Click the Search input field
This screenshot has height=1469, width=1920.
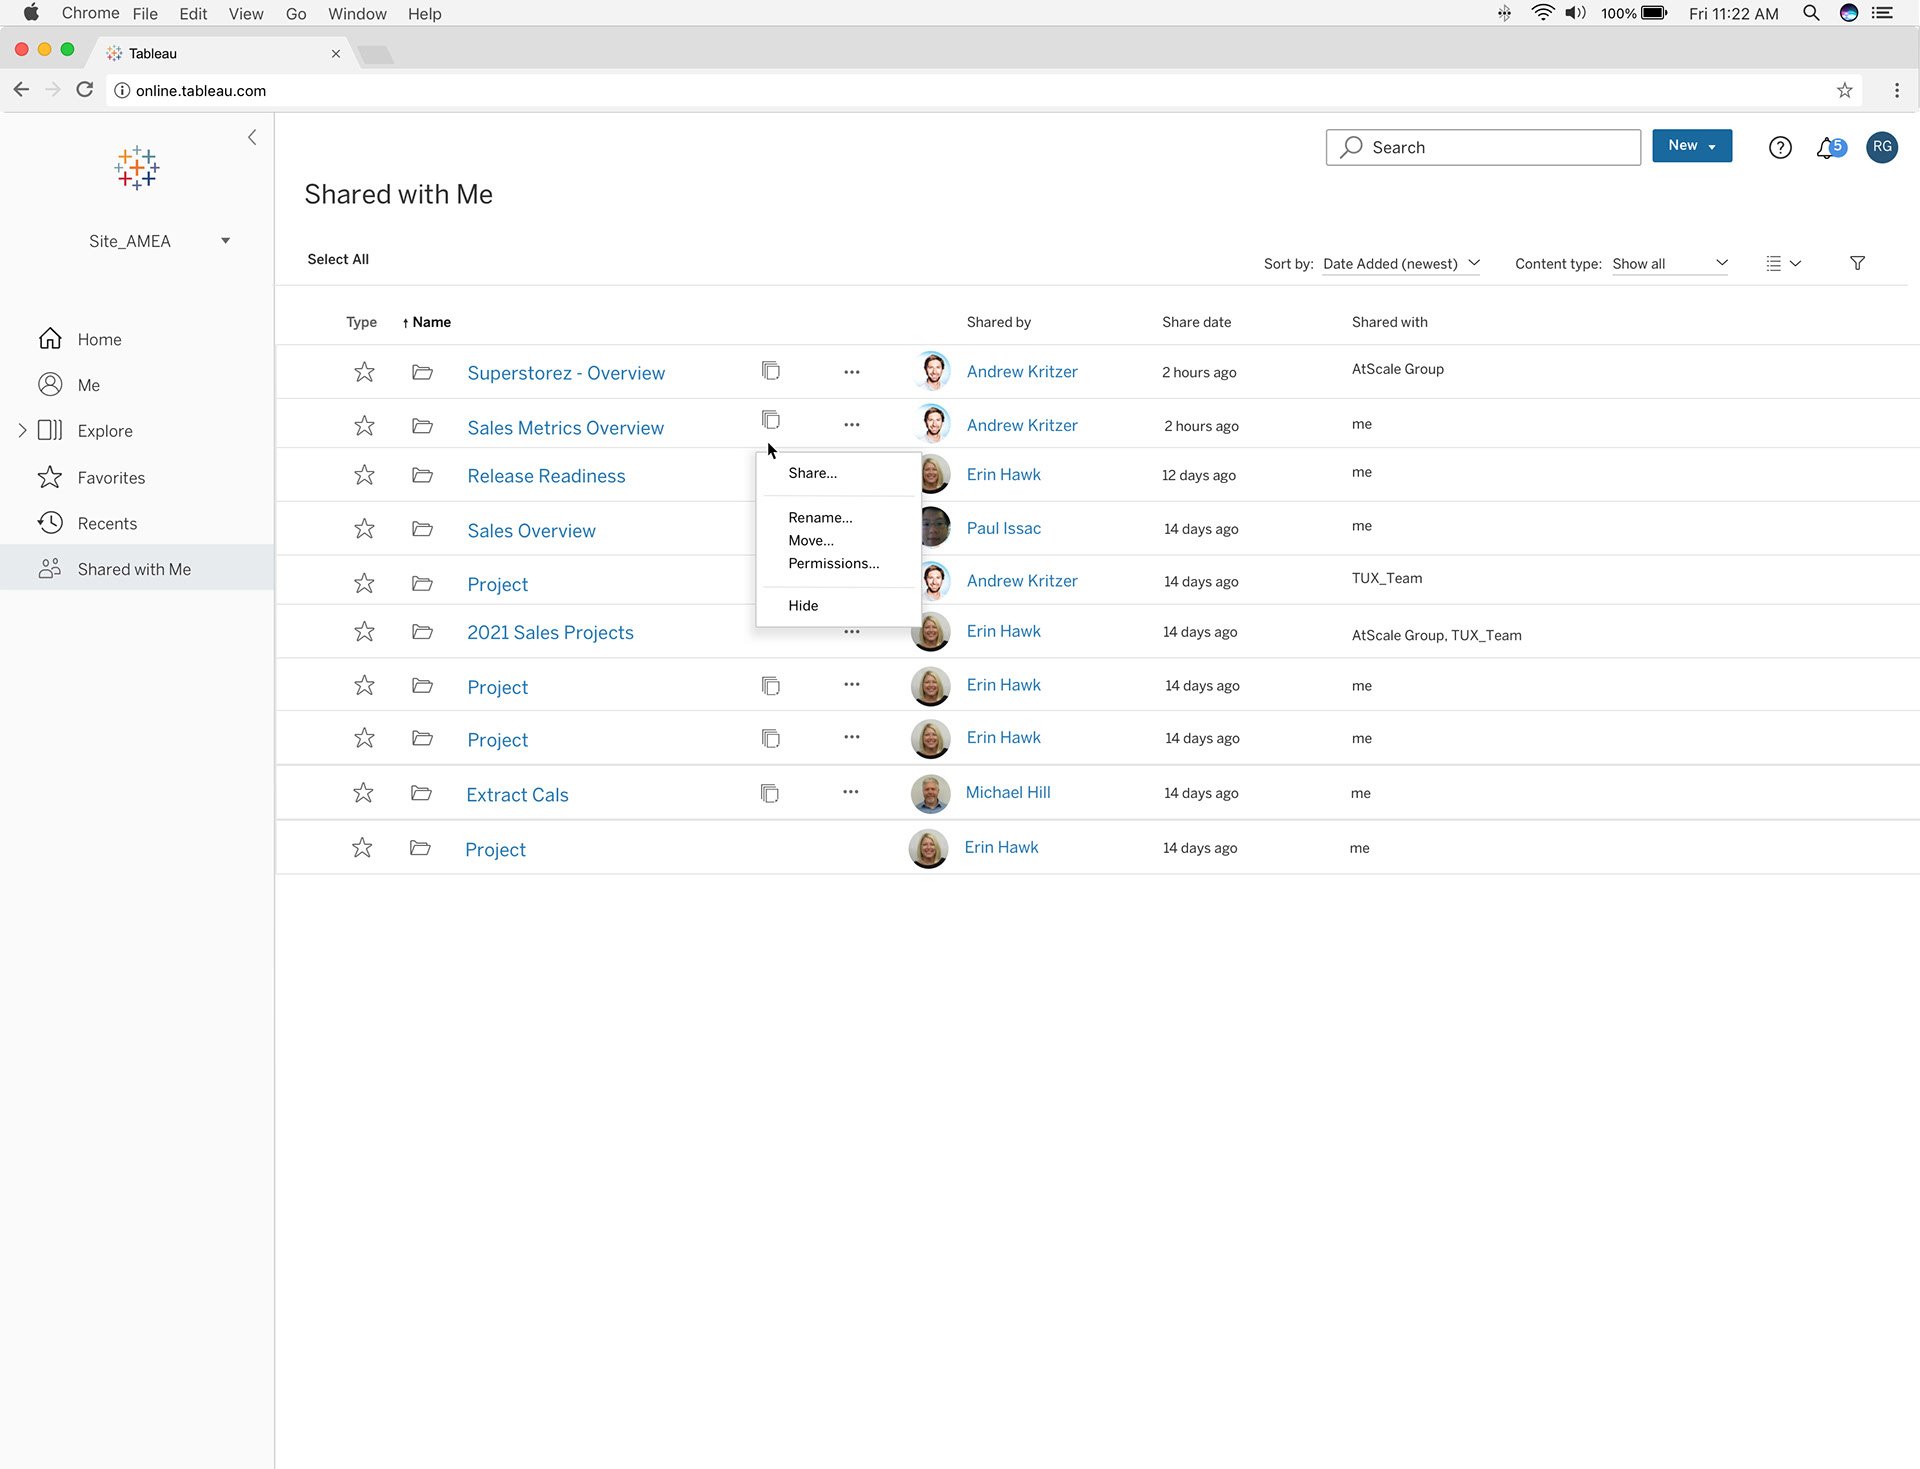1483,147
